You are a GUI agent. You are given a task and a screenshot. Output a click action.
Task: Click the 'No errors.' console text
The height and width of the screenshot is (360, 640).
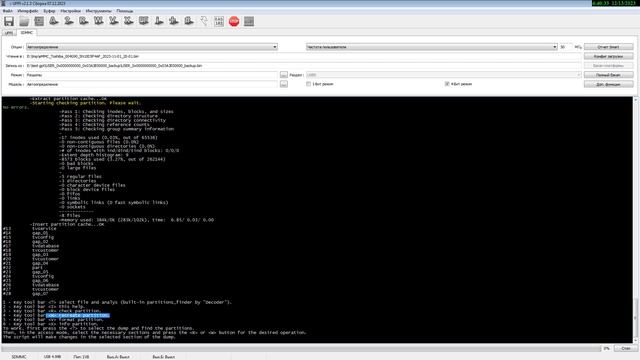(x=16, y=107)
